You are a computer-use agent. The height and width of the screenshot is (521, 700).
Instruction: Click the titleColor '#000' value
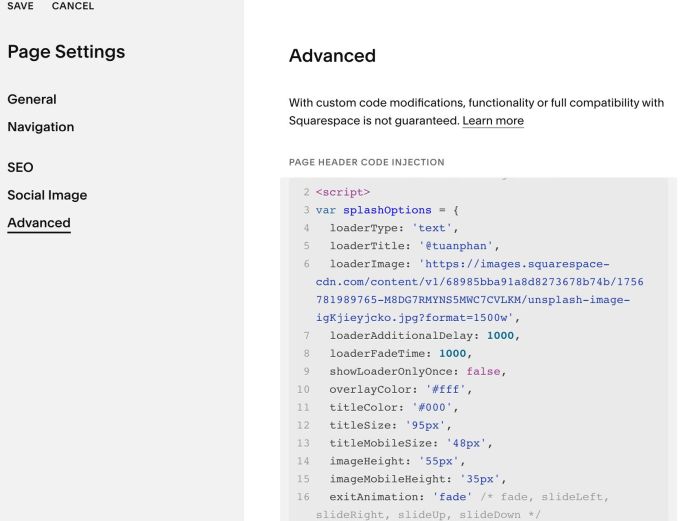pos(431,407)
